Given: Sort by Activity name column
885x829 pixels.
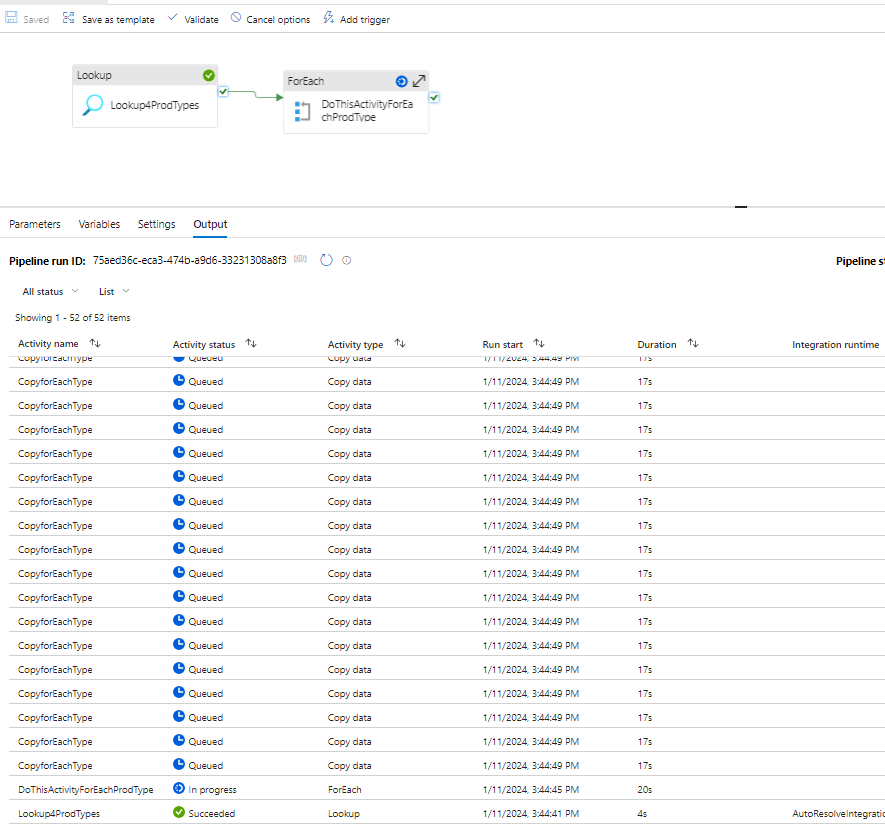Looking at the screenshot, I should [x=95, y=344].
